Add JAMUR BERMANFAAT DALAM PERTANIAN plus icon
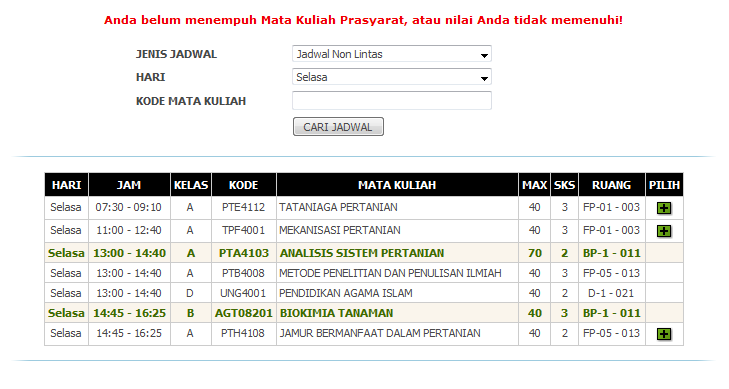This screenshot has height=389, width=729. click(664, 334)
